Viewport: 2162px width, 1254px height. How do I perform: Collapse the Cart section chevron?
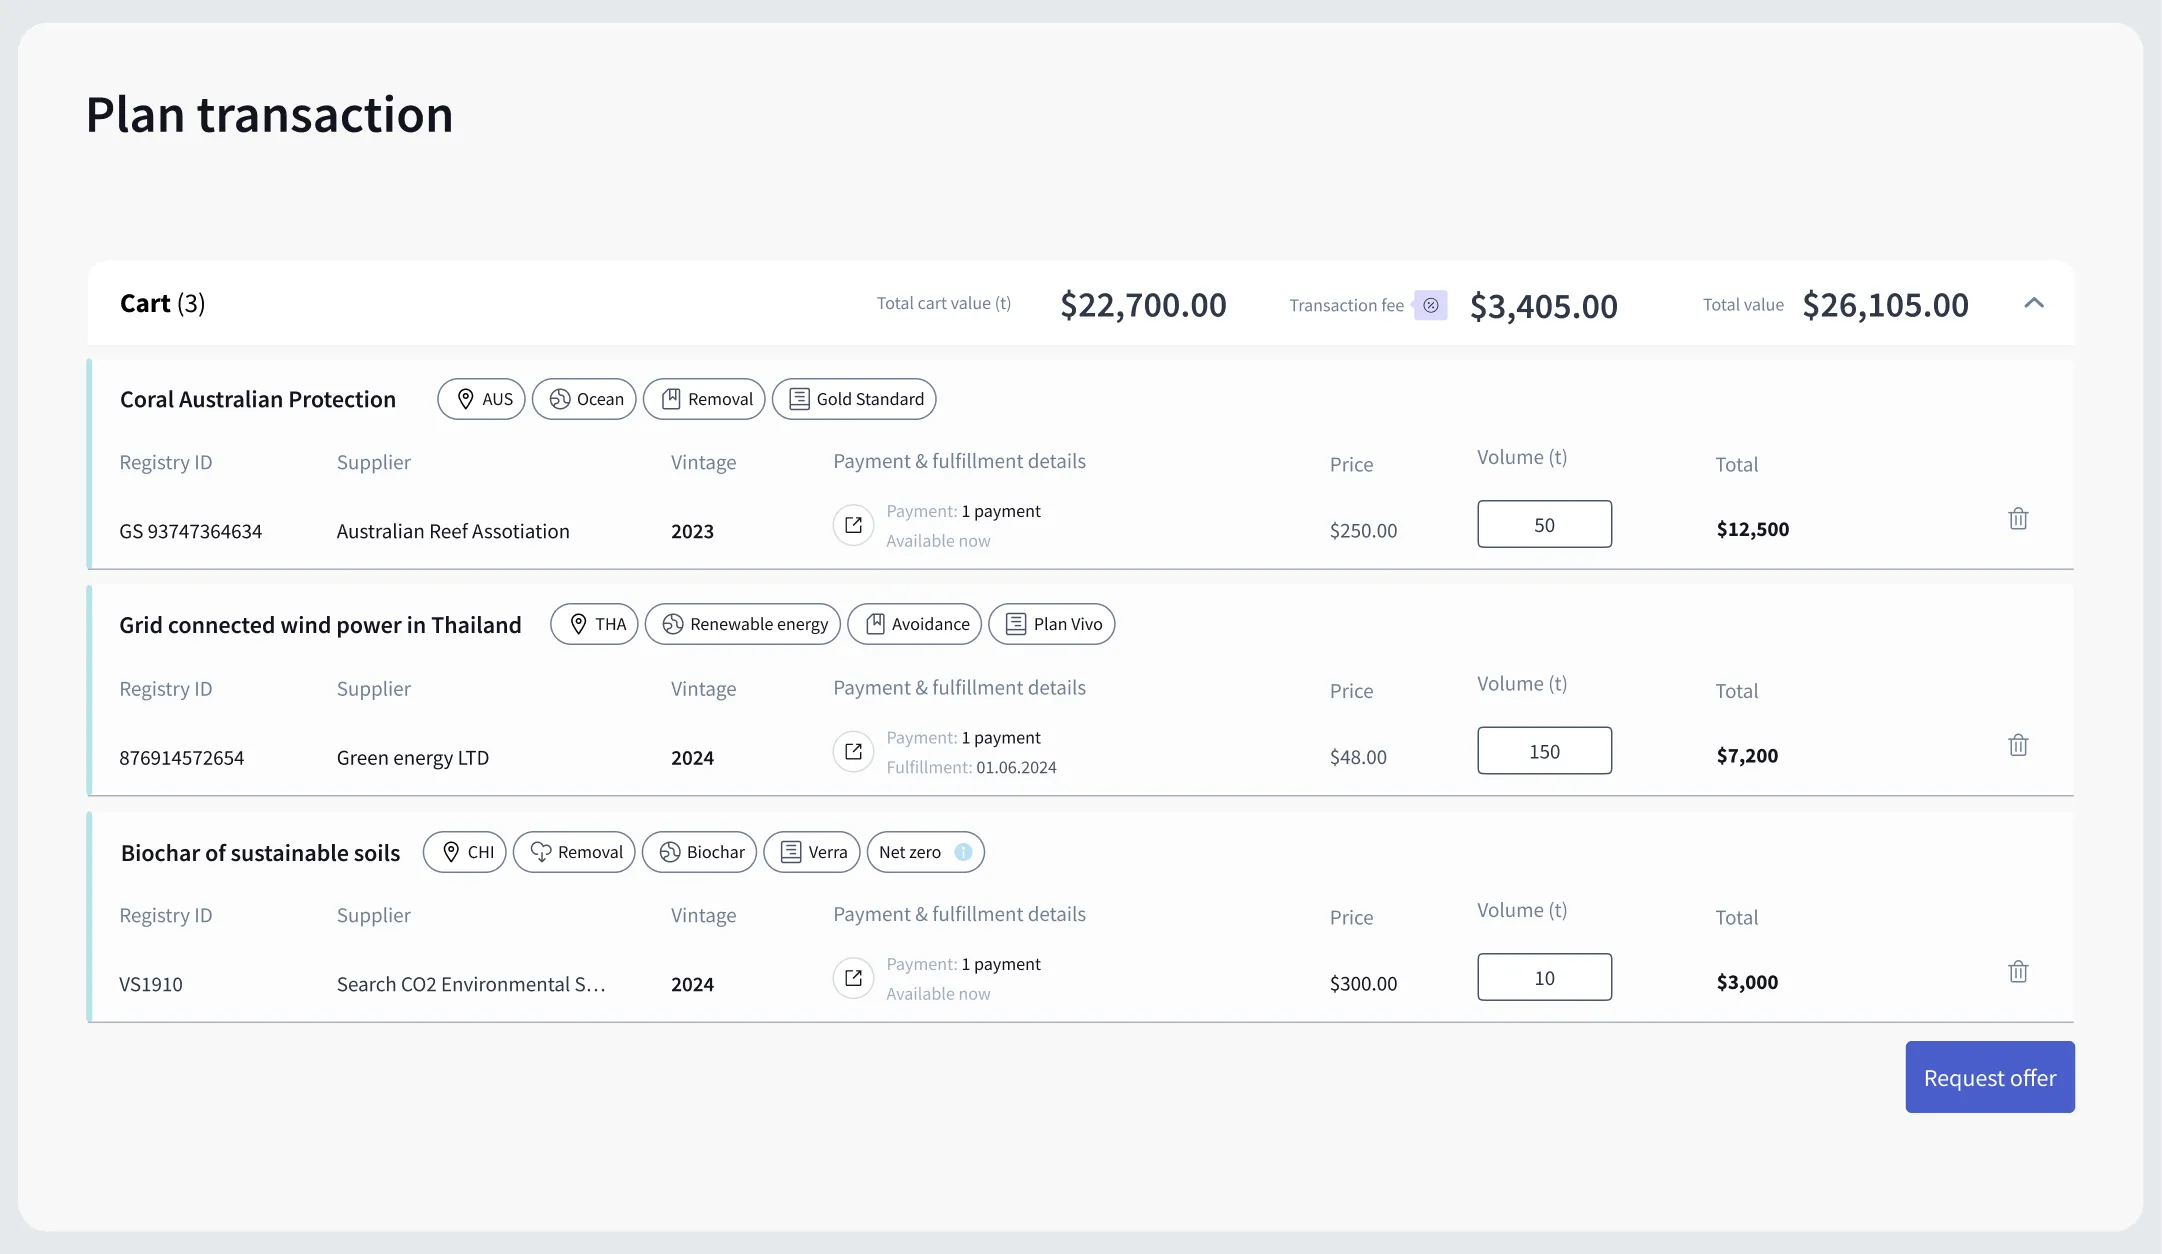point(2034,303)
